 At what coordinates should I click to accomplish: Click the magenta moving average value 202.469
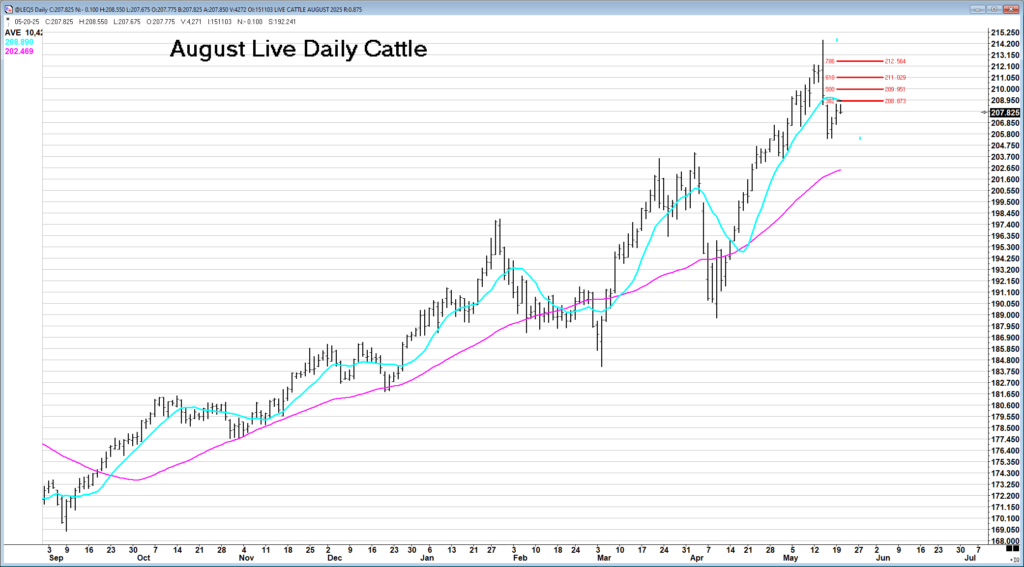pos(19,51)
